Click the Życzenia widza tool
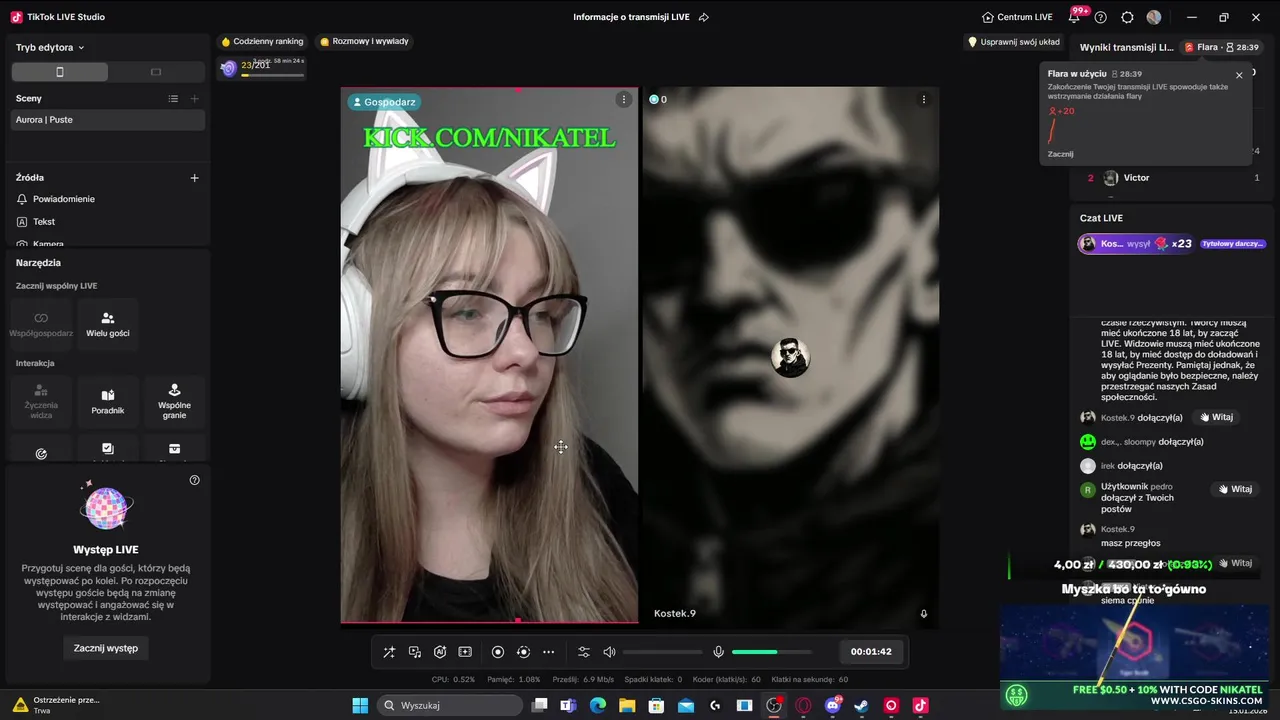Screen dimensions: 1280x720 click(x=41, y=402)
